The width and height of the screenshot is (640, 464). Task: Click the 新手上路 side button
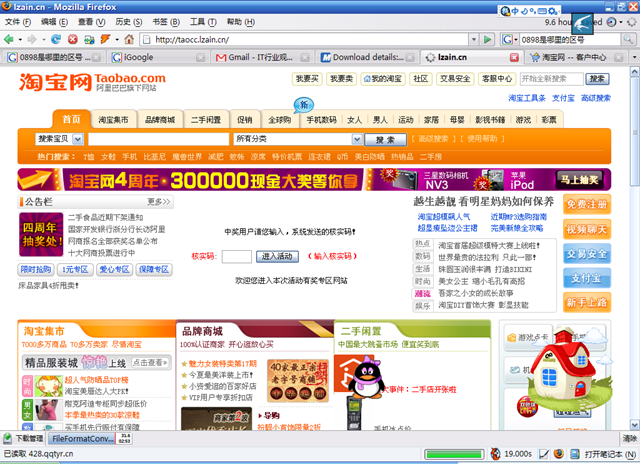point(587,302)
